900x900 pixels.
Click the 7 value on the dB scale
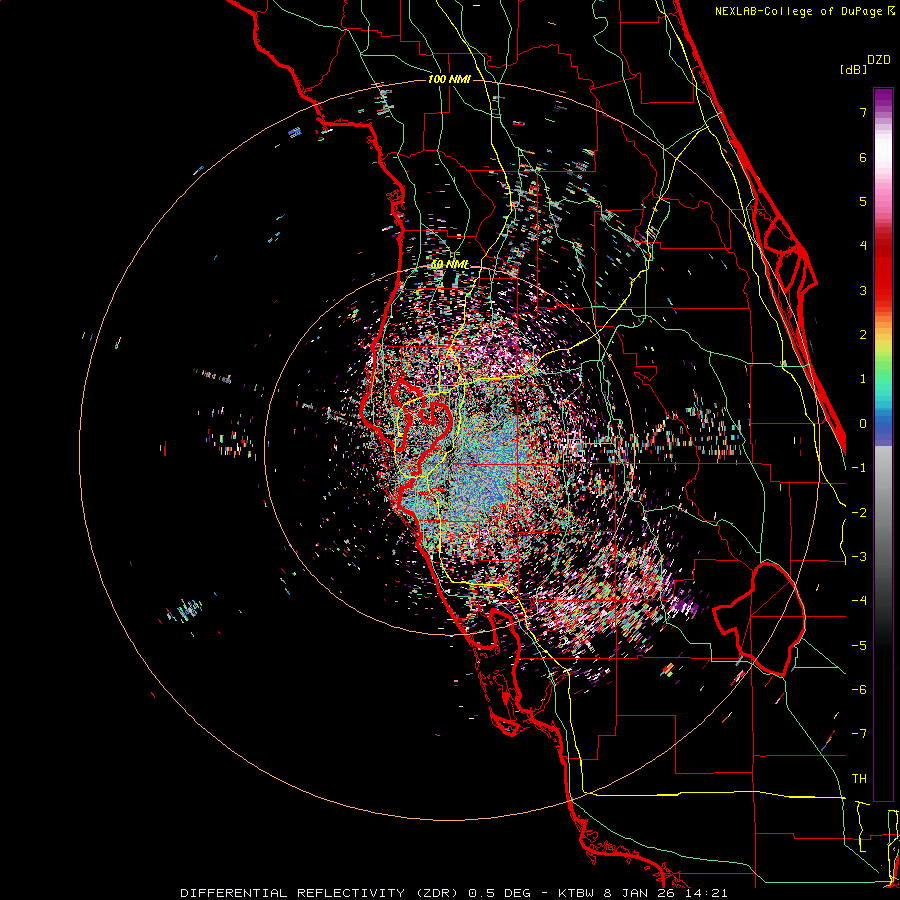point(863,112)
